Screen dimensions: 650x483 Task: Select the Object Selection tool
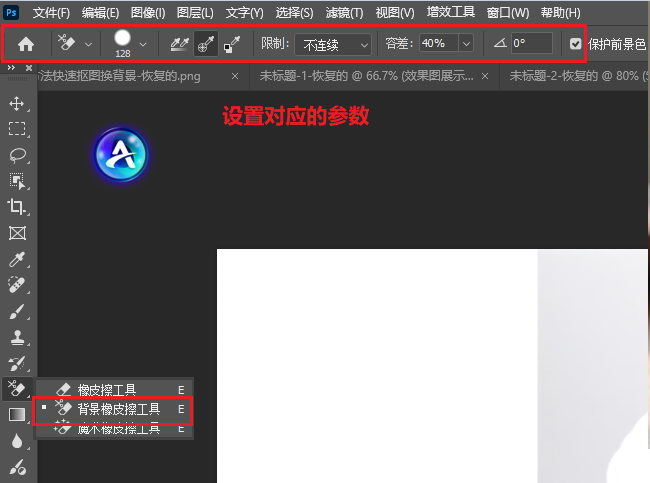point(17,181)
